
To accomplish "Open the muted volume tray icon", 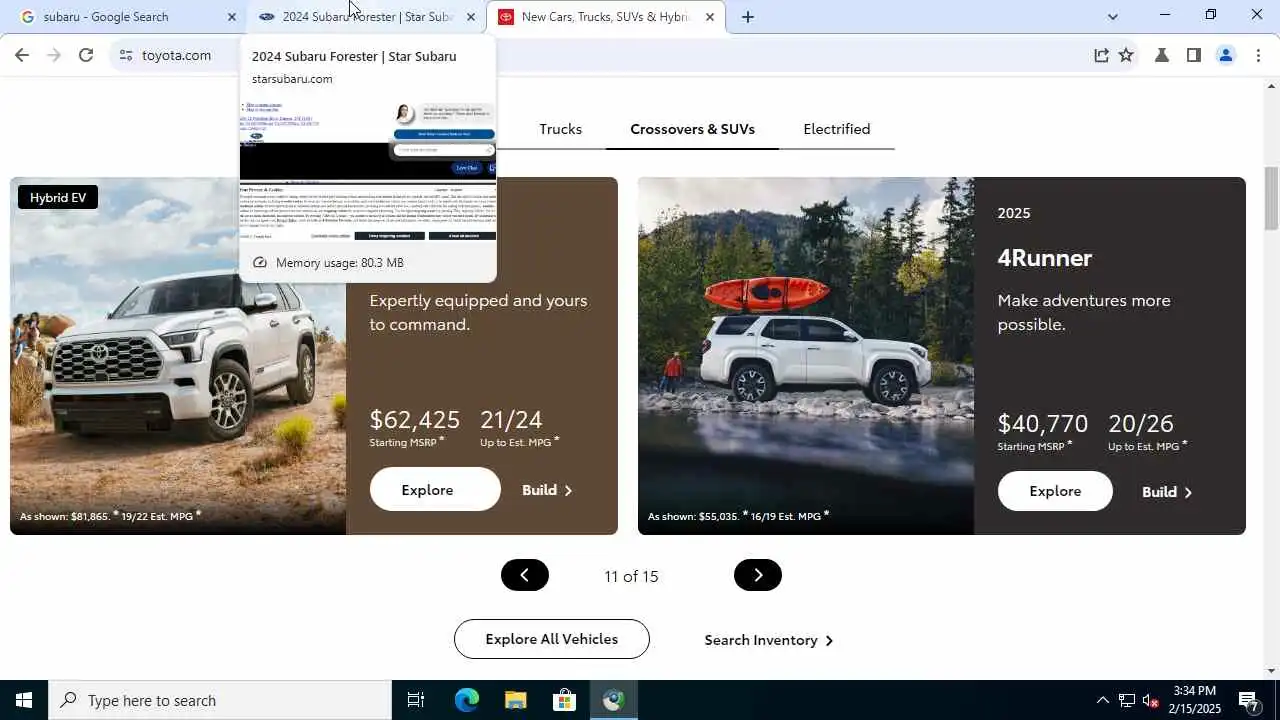I will pyautogui.click(x=1151, y=700).
